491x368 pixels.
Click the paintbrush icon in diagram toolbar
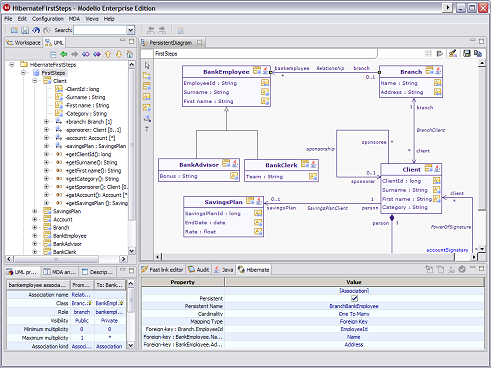coord(453,53)
